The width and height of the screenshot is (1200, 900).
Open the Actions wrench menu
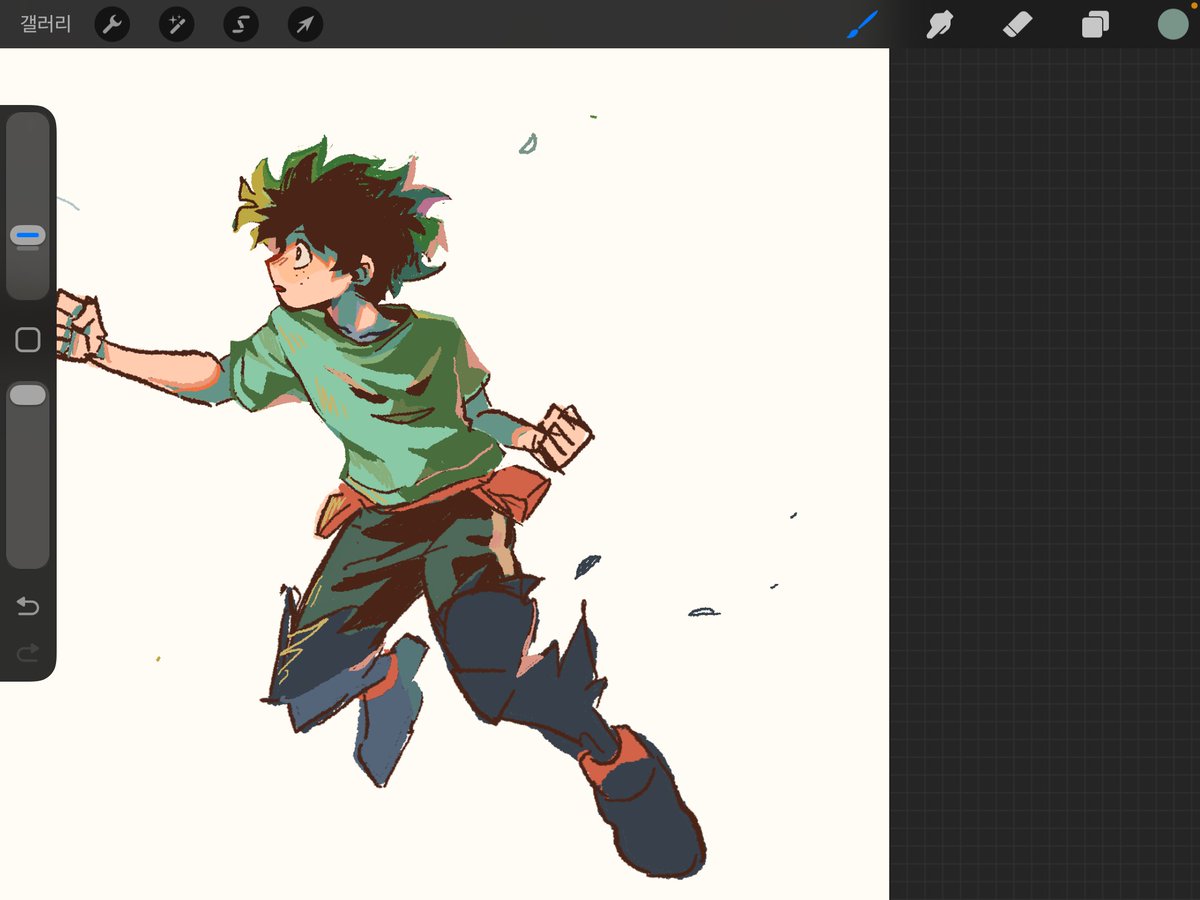(113, 24)
